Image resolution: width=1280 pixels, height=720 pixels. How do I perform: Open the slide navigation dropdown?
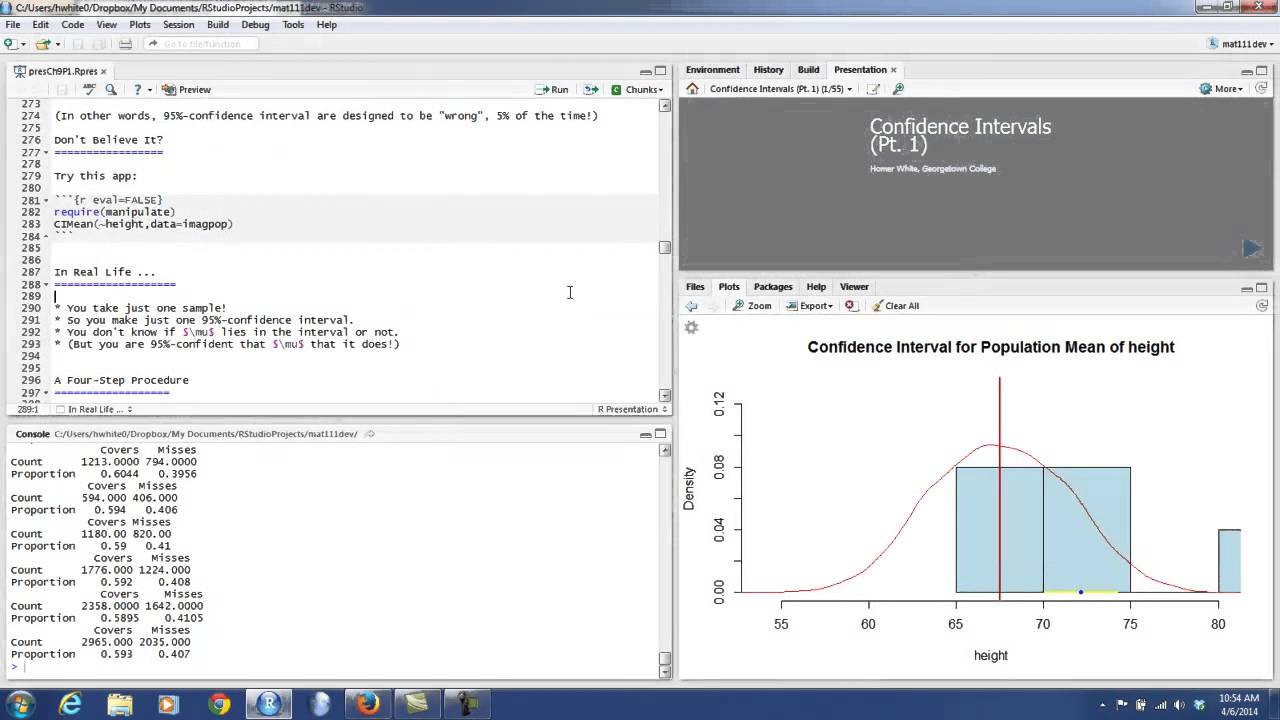(x=781, y=89)
